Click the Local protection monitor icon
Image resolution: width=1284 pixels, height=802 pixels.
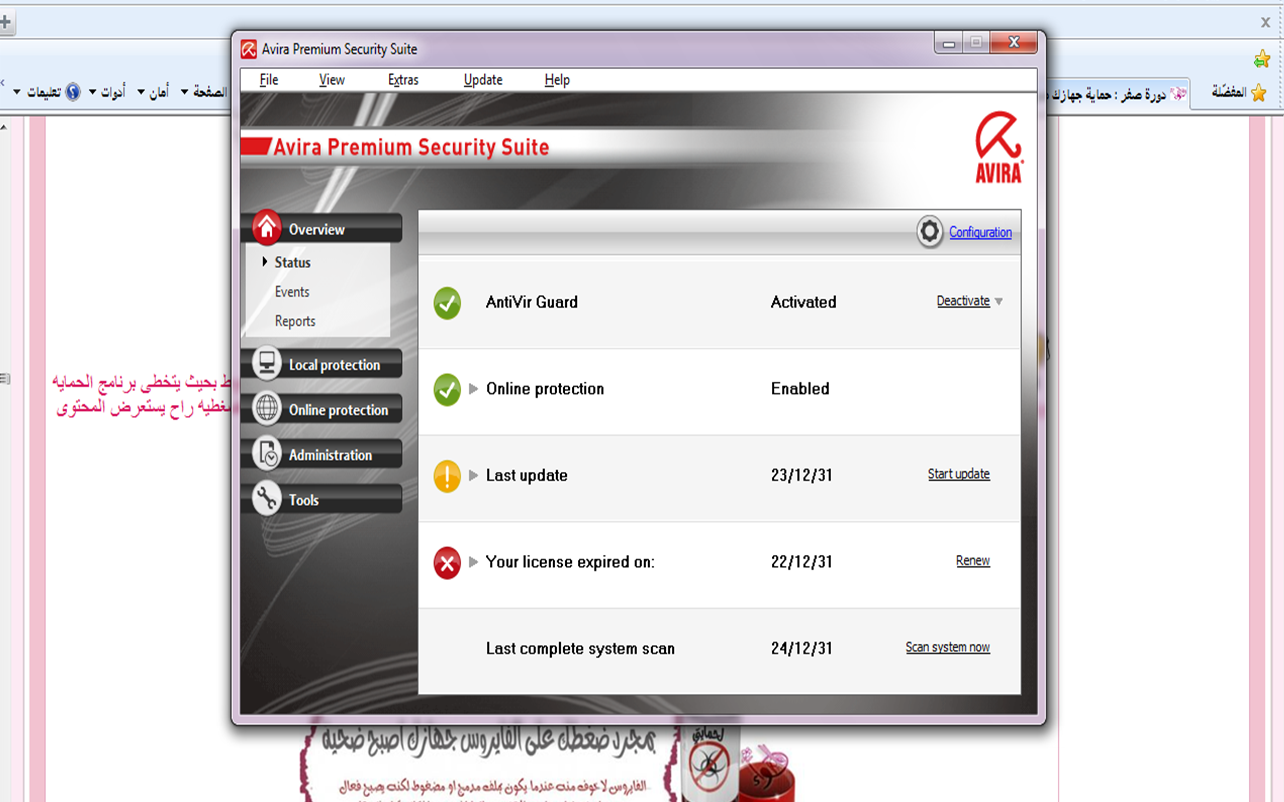pos(267,364)
